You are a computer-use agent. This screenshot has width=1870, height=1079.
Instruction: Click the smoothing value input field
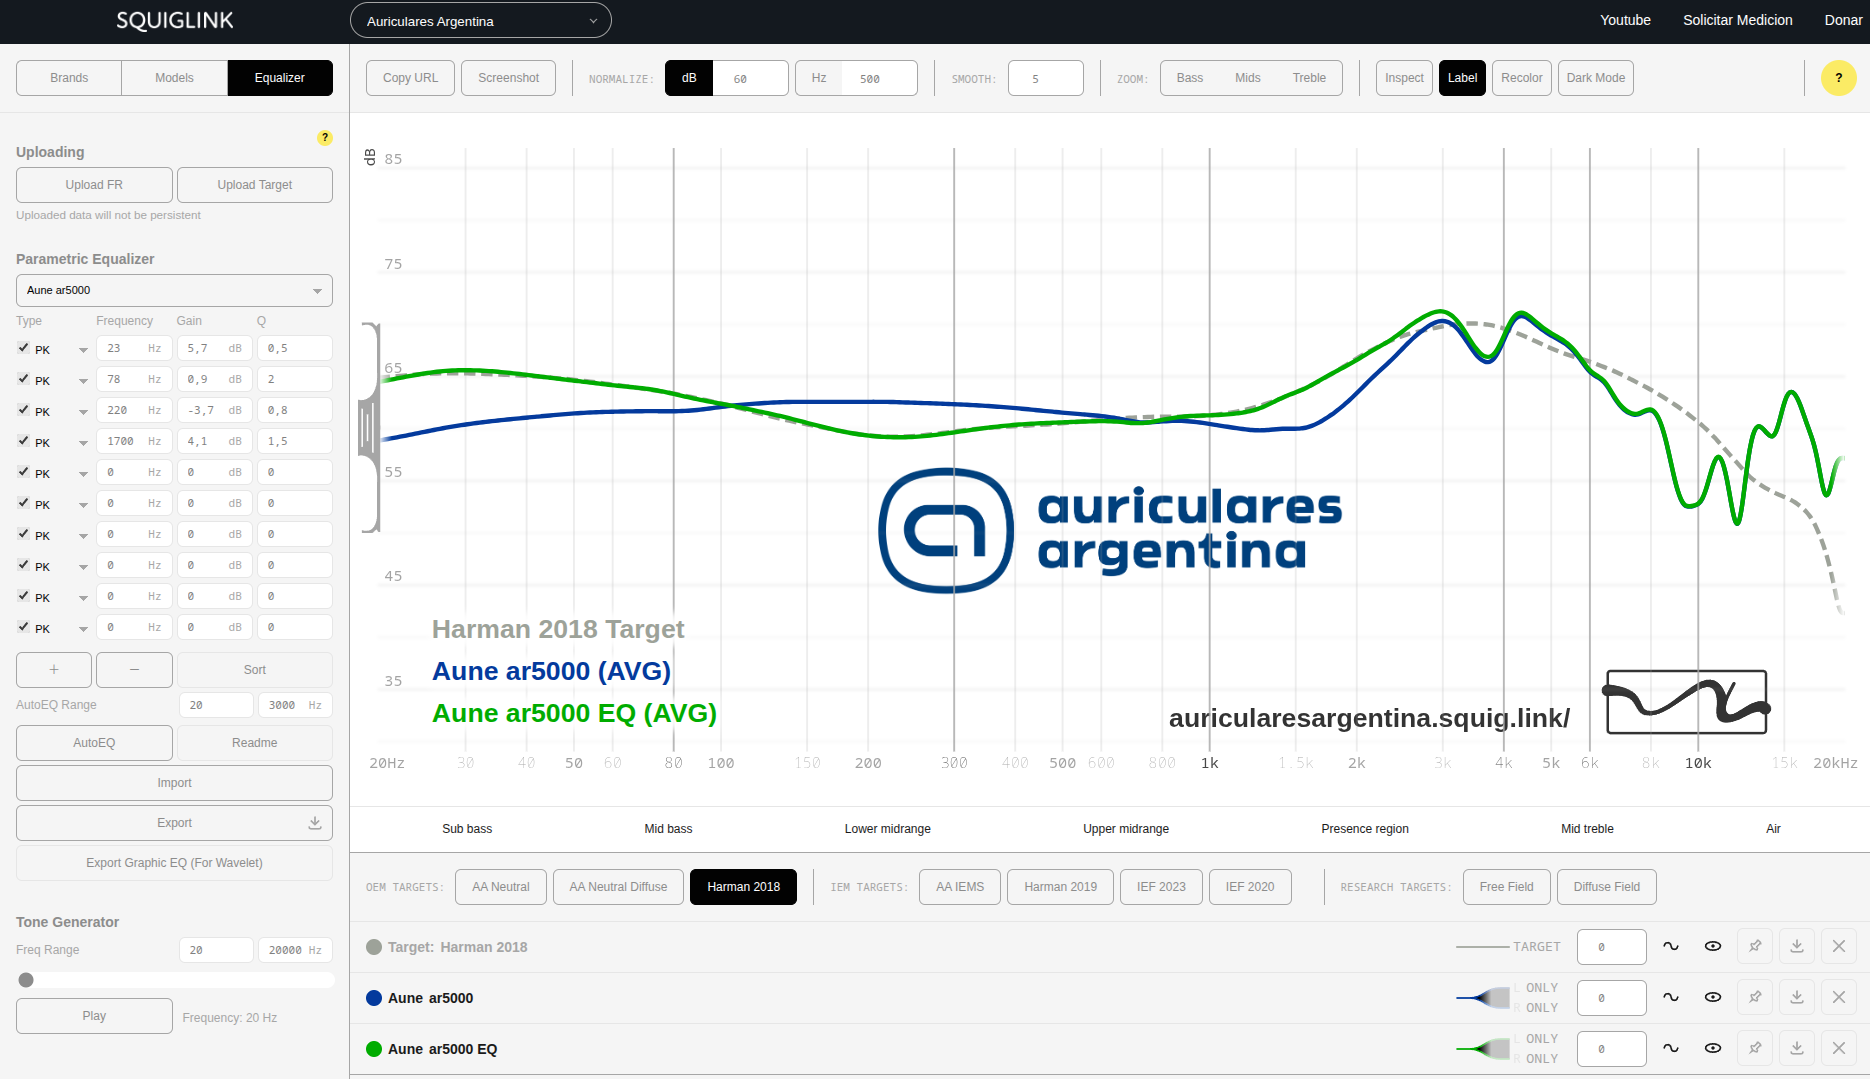[1046, 78]
